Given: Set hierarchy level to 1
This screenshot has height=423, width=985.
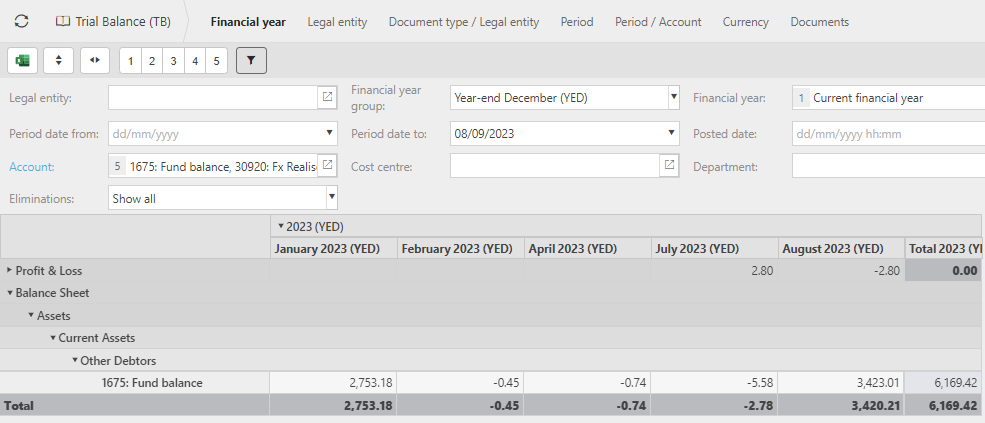Looking at the screenshot, I should [x=130, y=61].
